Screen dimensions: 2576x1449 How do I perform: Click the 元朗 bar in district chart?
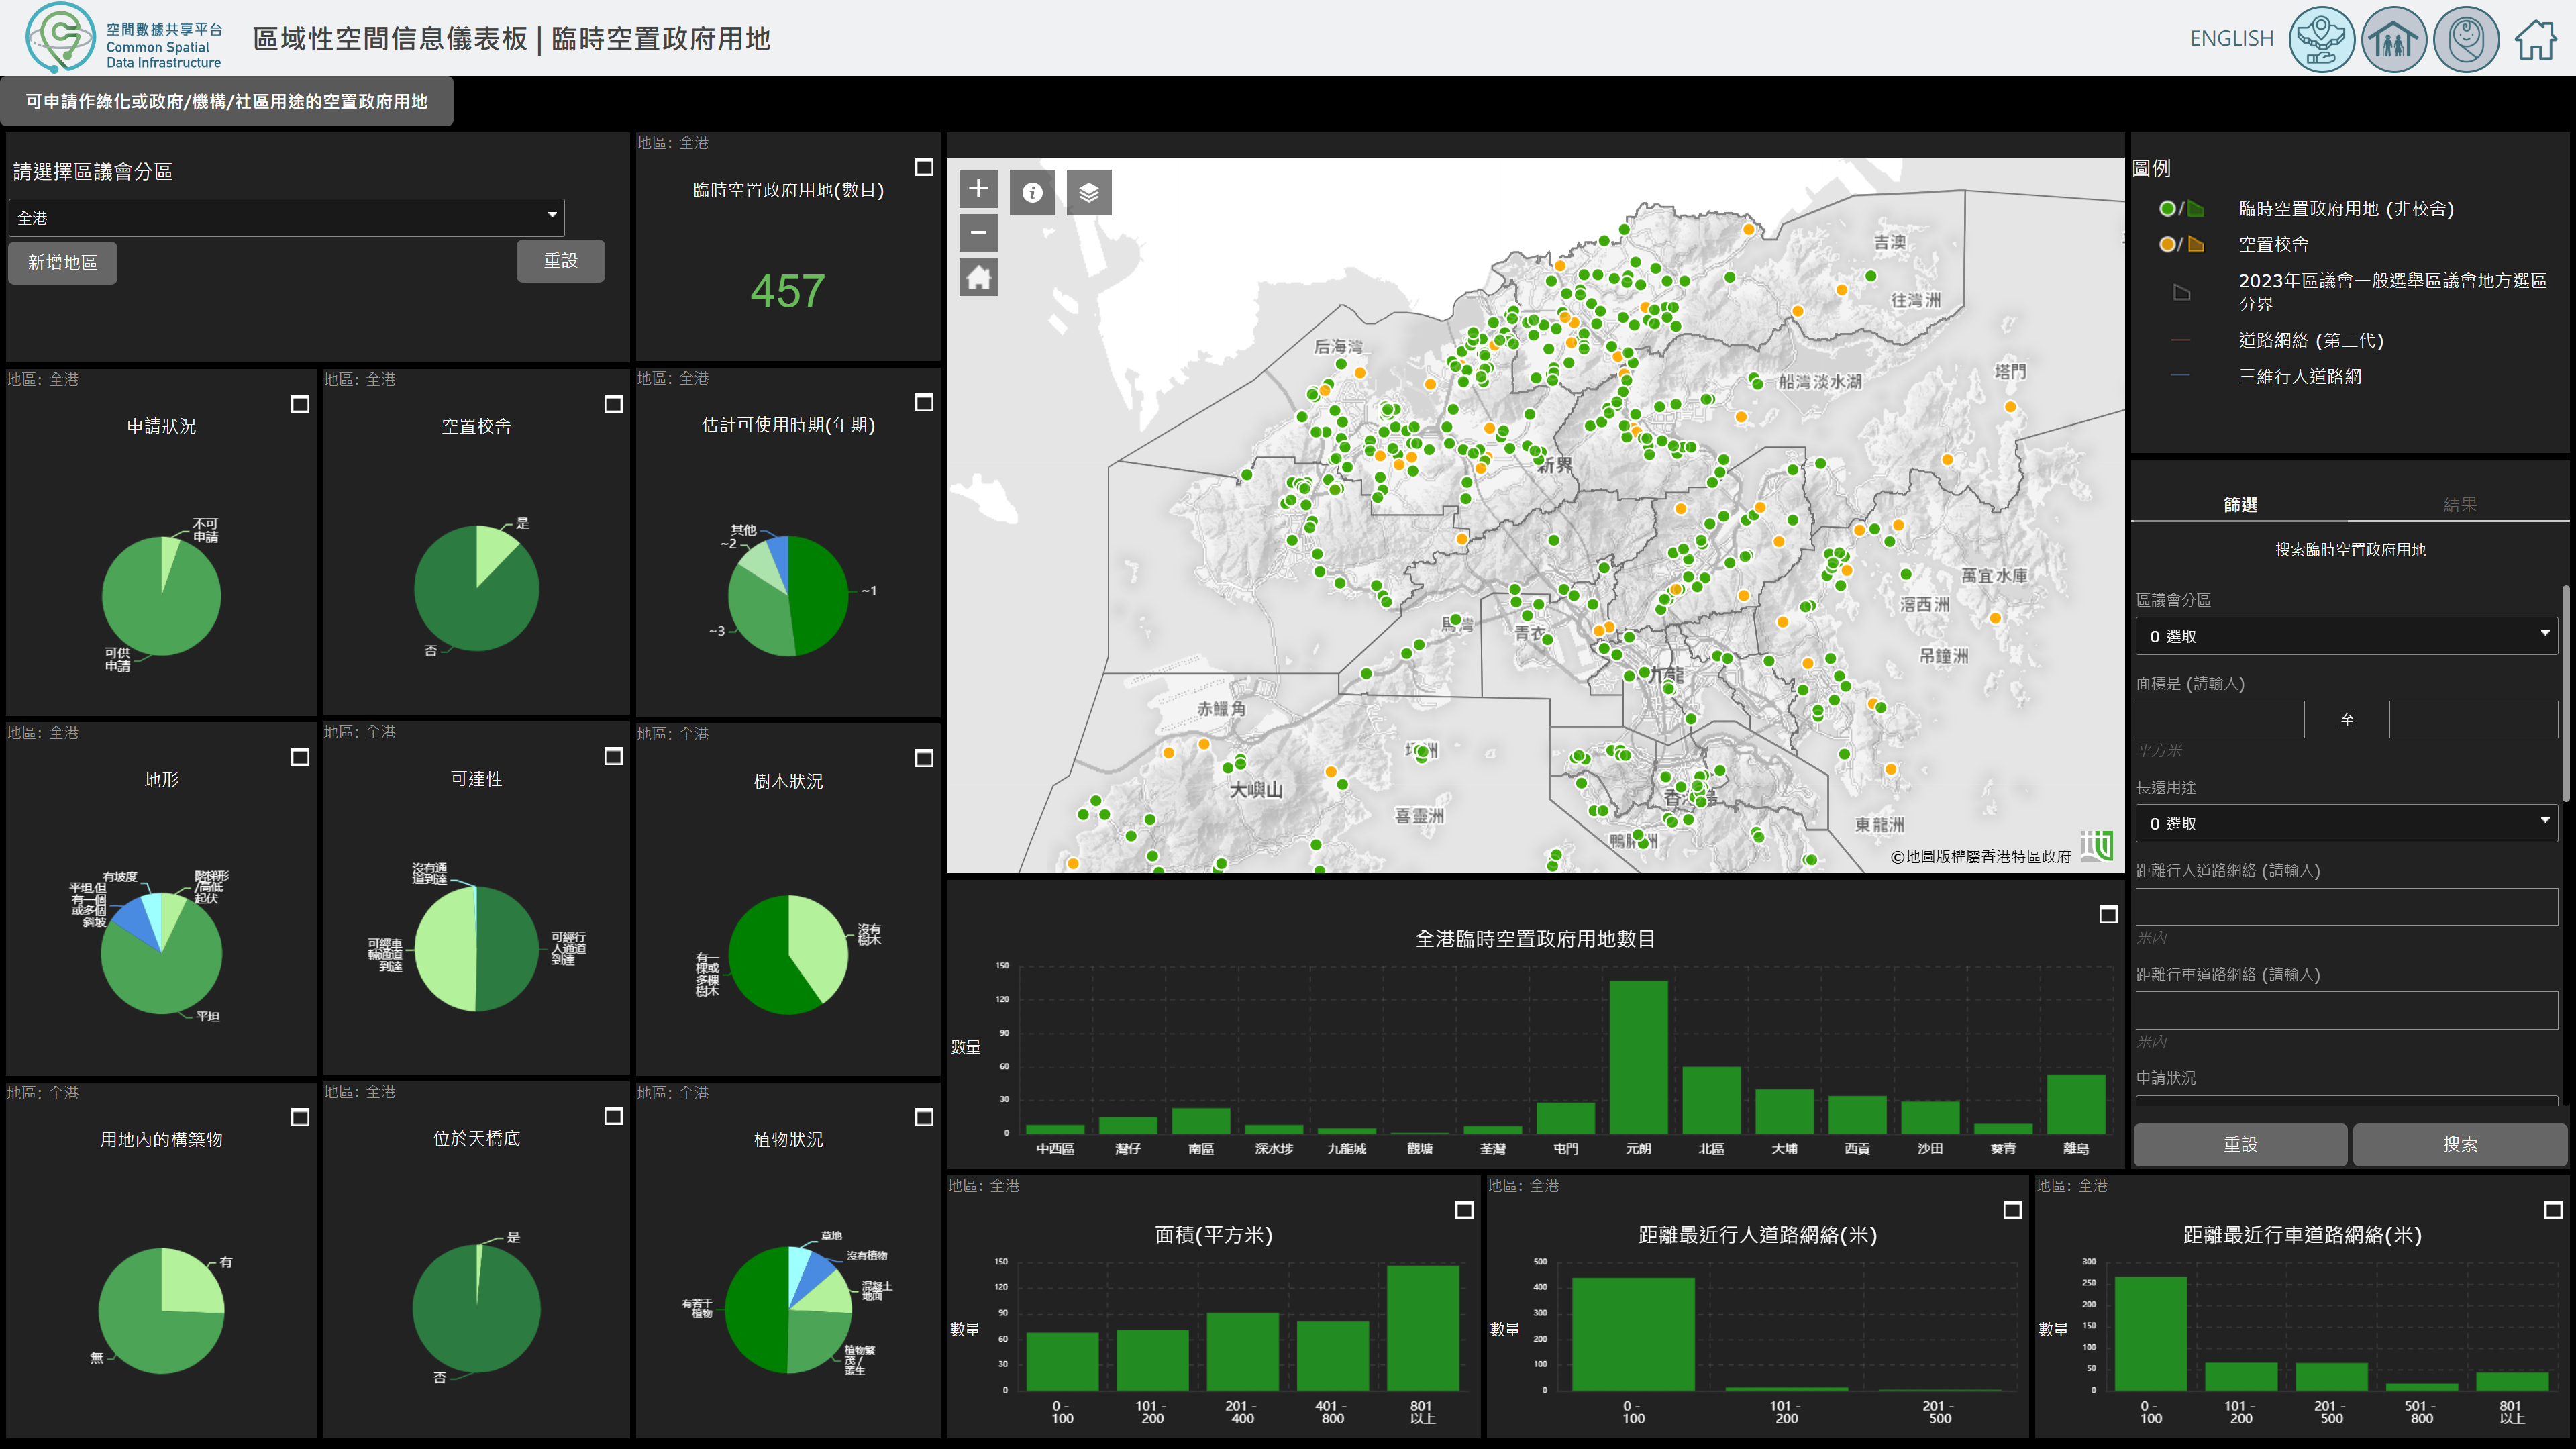pyautogui.click(x=1638, y=1056)
